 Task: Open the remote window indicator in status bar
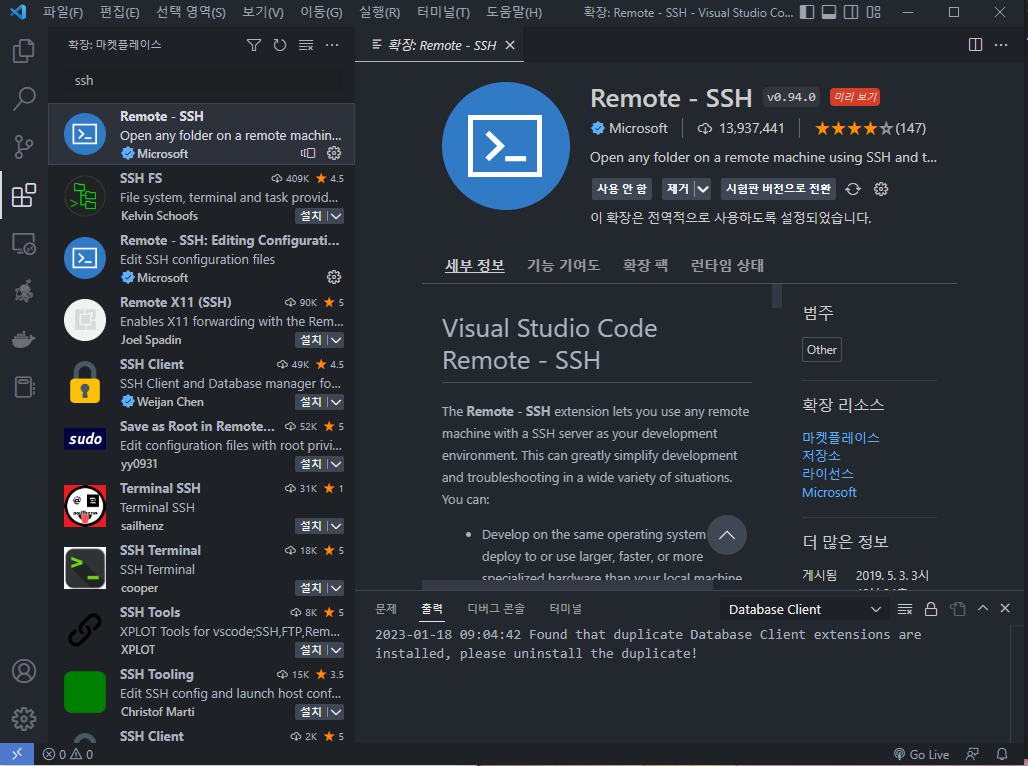pyautogui.click(x=17, y=754)
